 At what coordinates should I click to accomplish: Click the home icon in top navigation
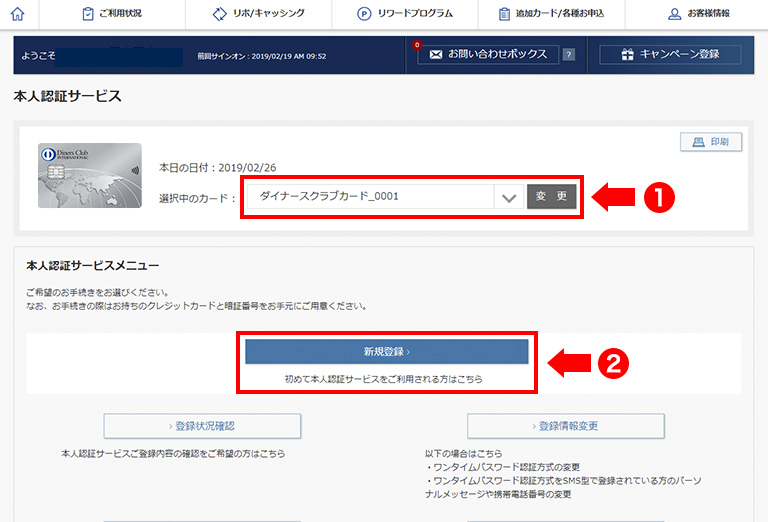[x=19, y=14]
